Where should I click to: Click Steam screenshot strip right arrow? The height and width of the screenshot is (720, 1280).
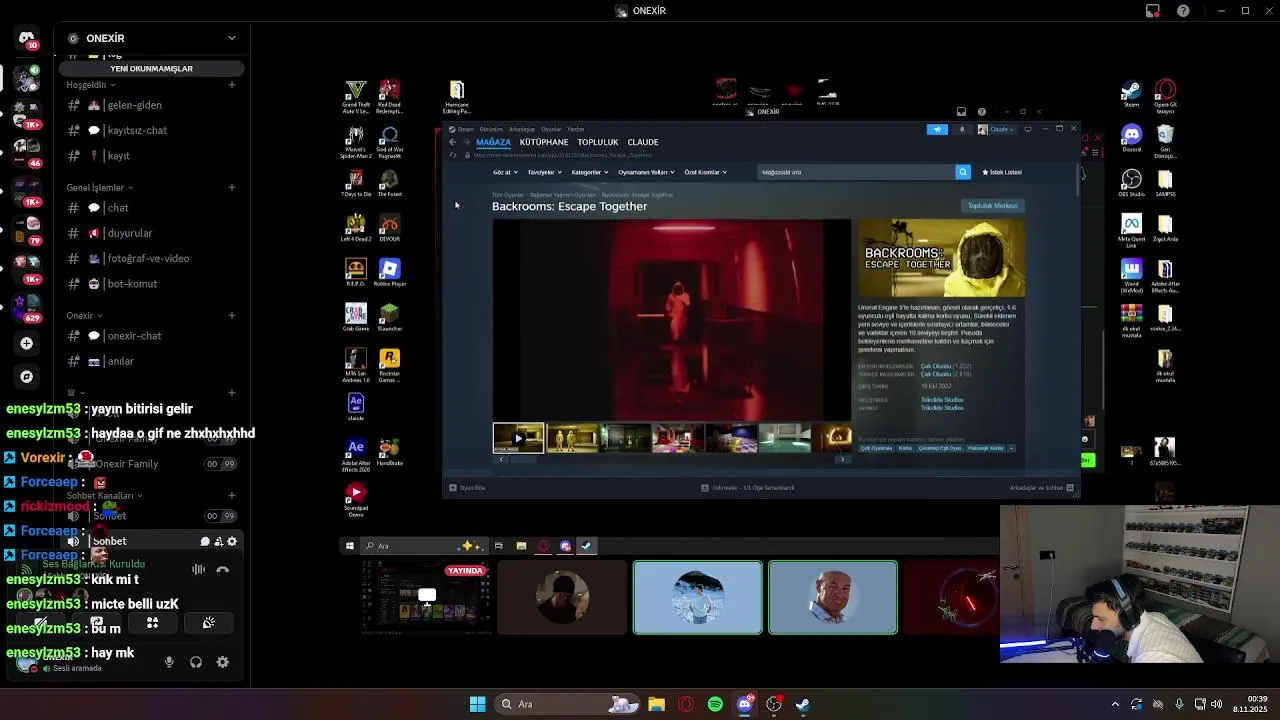point(842,459)
